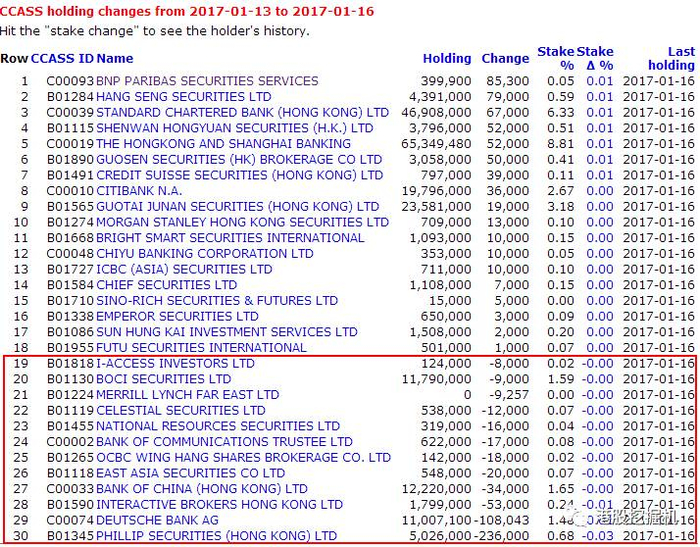The image size is (700, 547).
Task: Sort table by Name column header
Action: point(115,58)
